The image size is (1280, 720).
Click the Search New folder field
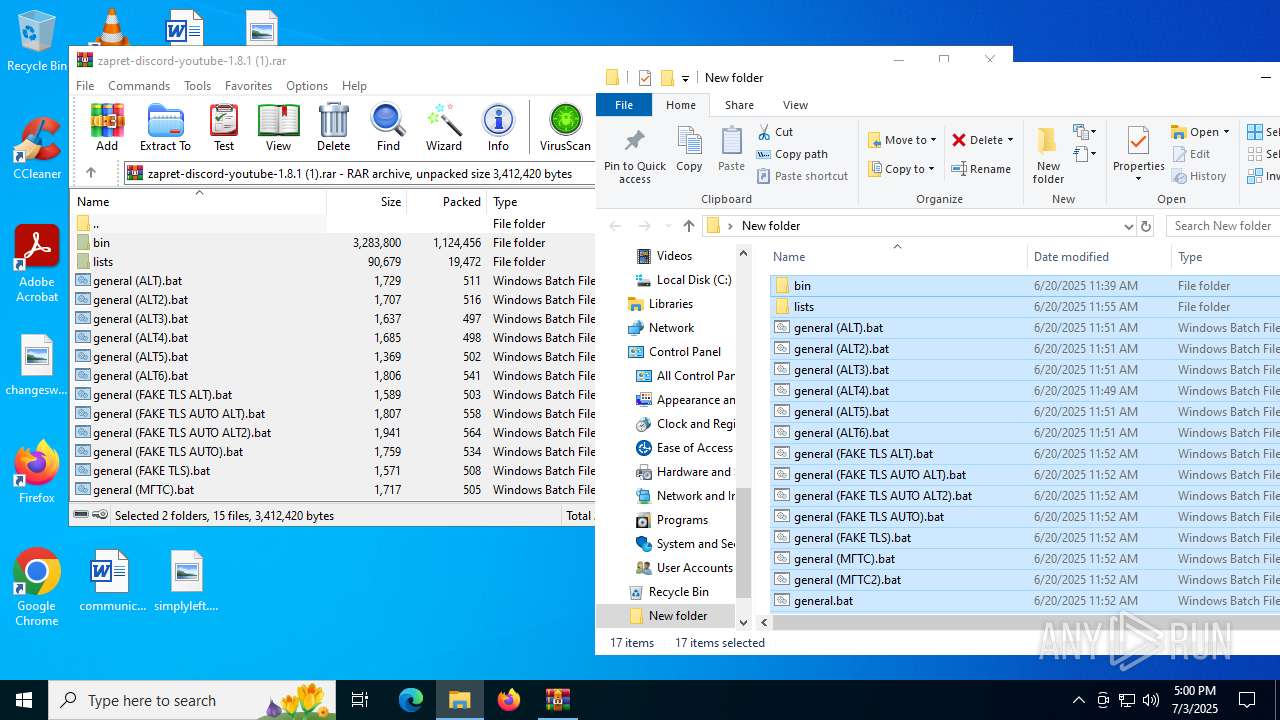coord(1222,226)
